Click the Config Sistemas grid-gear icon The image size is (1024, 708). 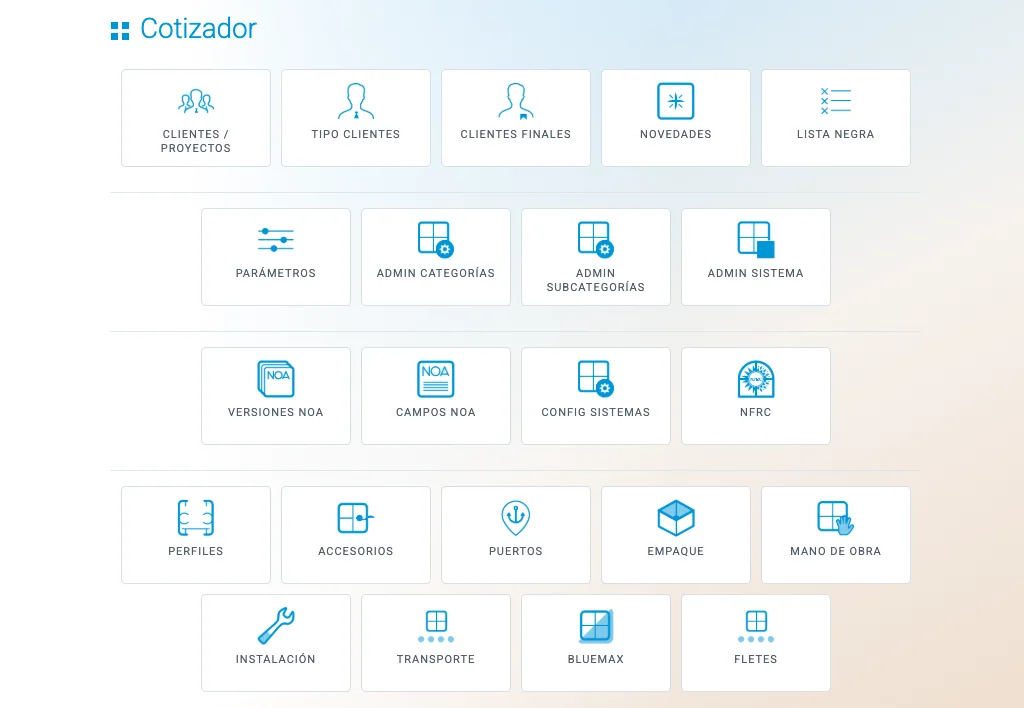coord(596,379)
